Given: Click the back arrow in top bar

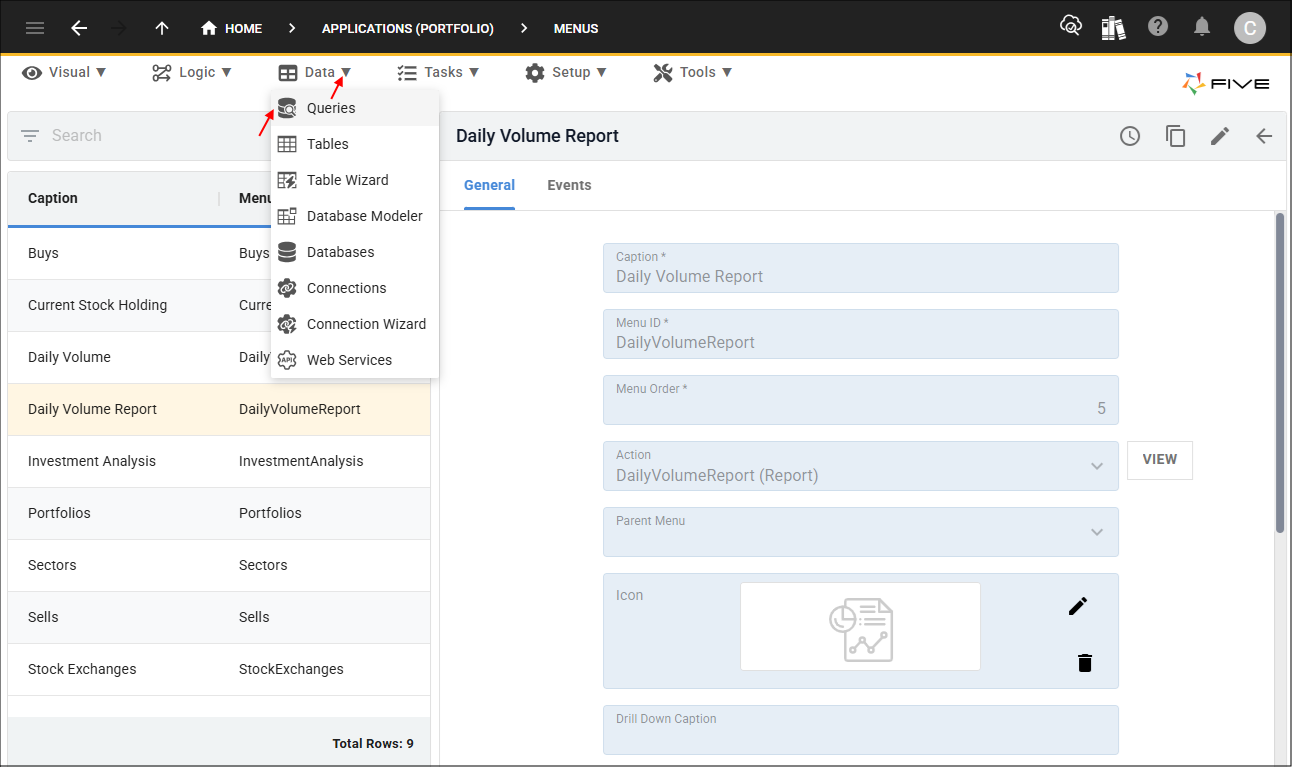Looking at the screenshot, I should coord(79,28).
